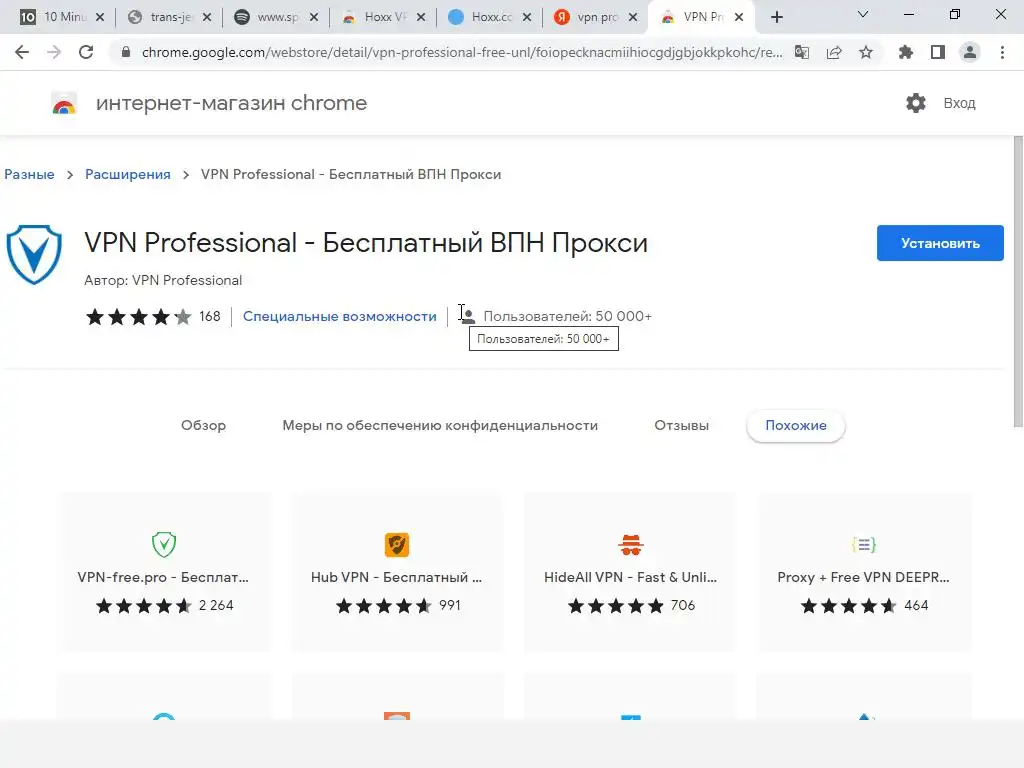This screenshot has height=768, width=1024.
Task: Install the extension with Установить
Action: point(940,243)
